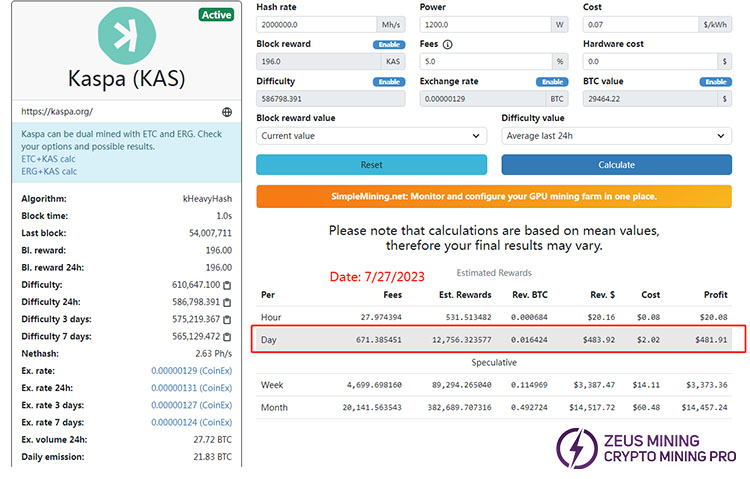Image resolution: width=750 pixels, height=479 pixels.
Task: Copy the current Difficulty value
Action: tap(227, 285)
